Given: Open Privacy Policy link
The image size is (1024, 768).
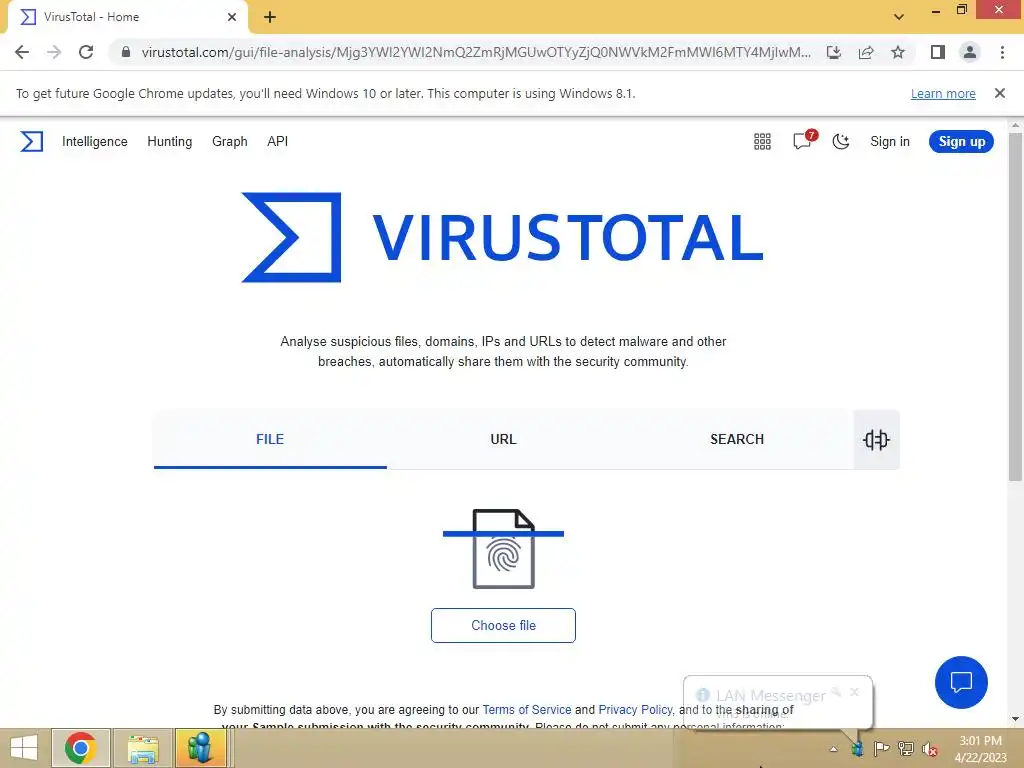Looking at the screenshot, I should click(635, 710).
